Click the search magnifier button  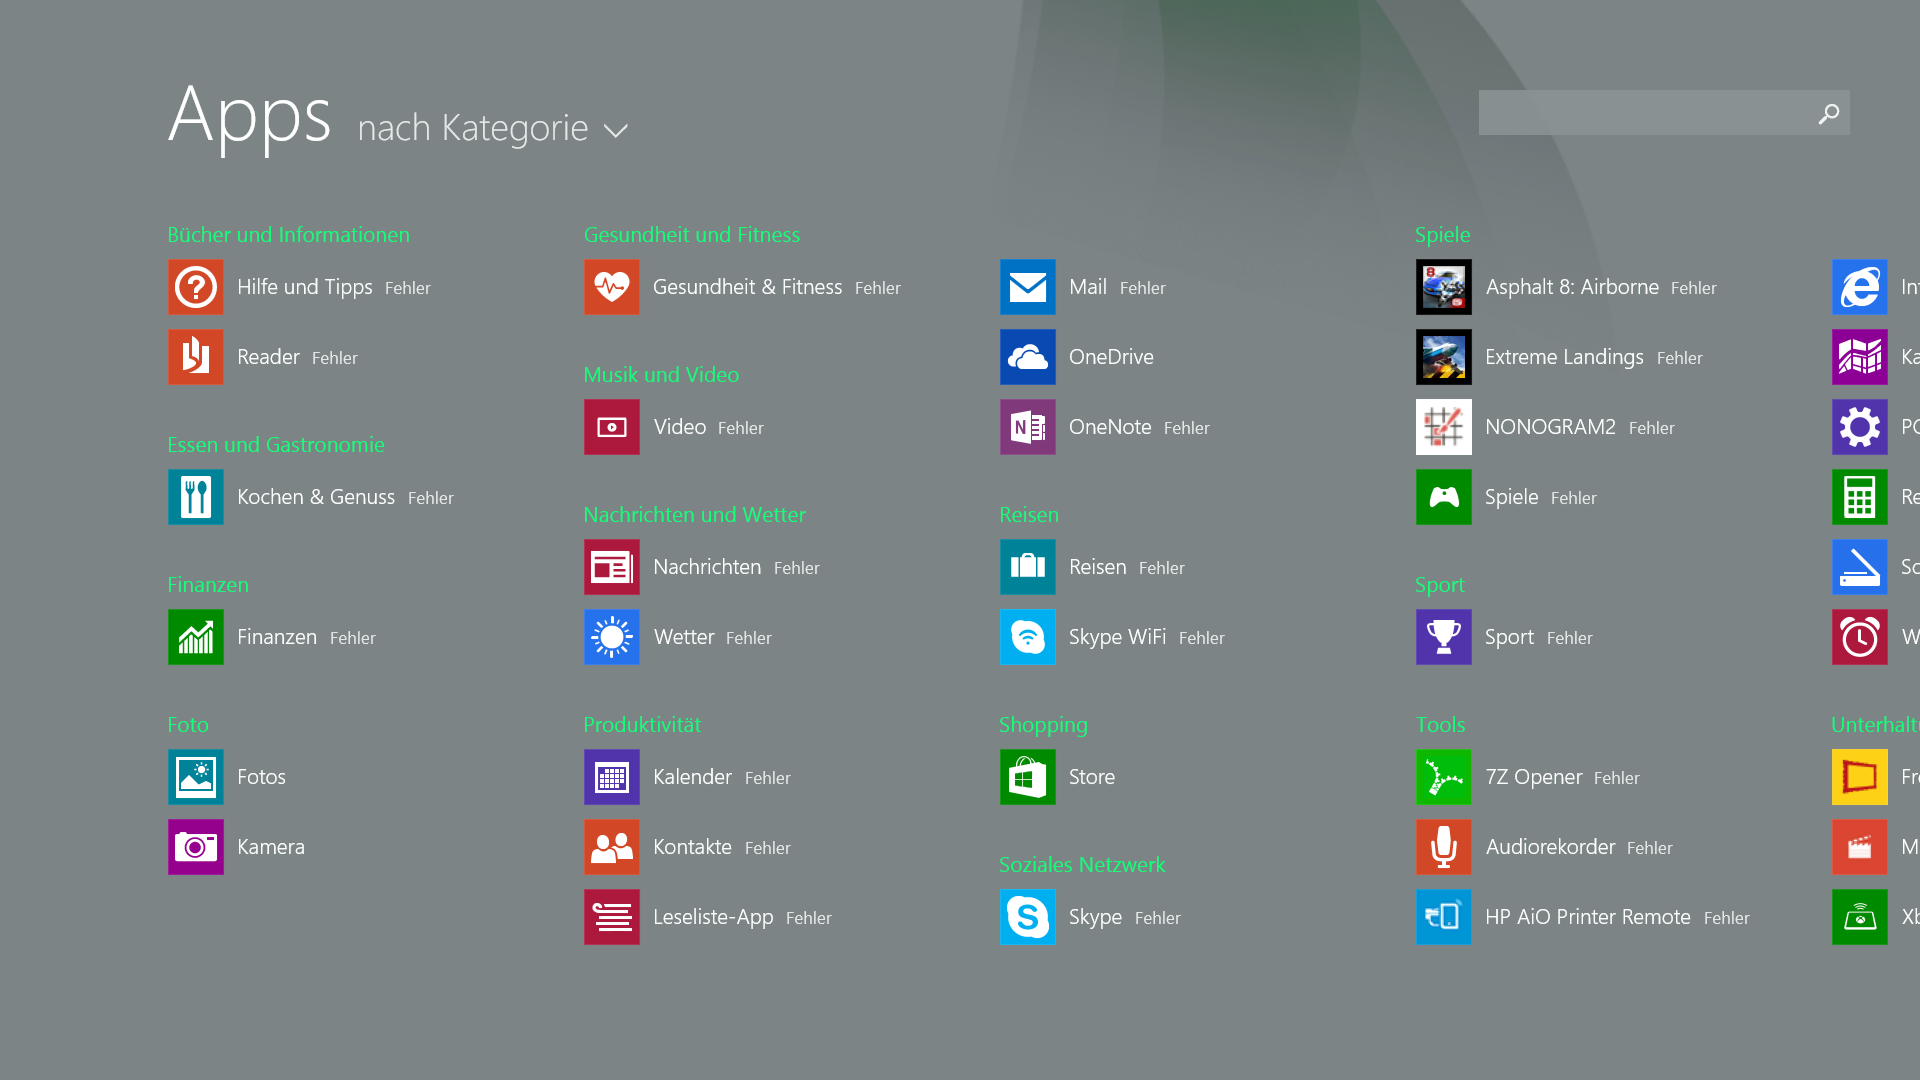tap(1828, 113)
